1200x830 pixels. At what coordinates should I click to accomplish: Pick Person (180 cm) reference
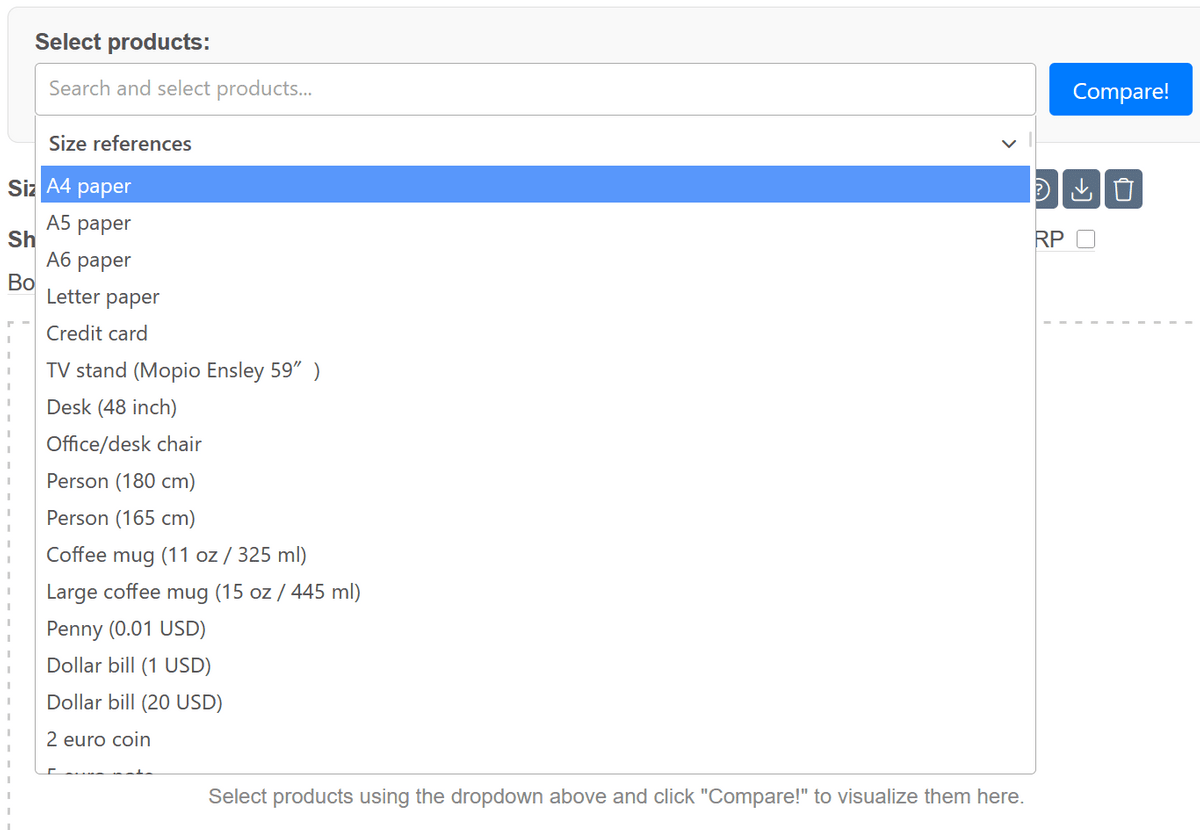pos(121,481)
